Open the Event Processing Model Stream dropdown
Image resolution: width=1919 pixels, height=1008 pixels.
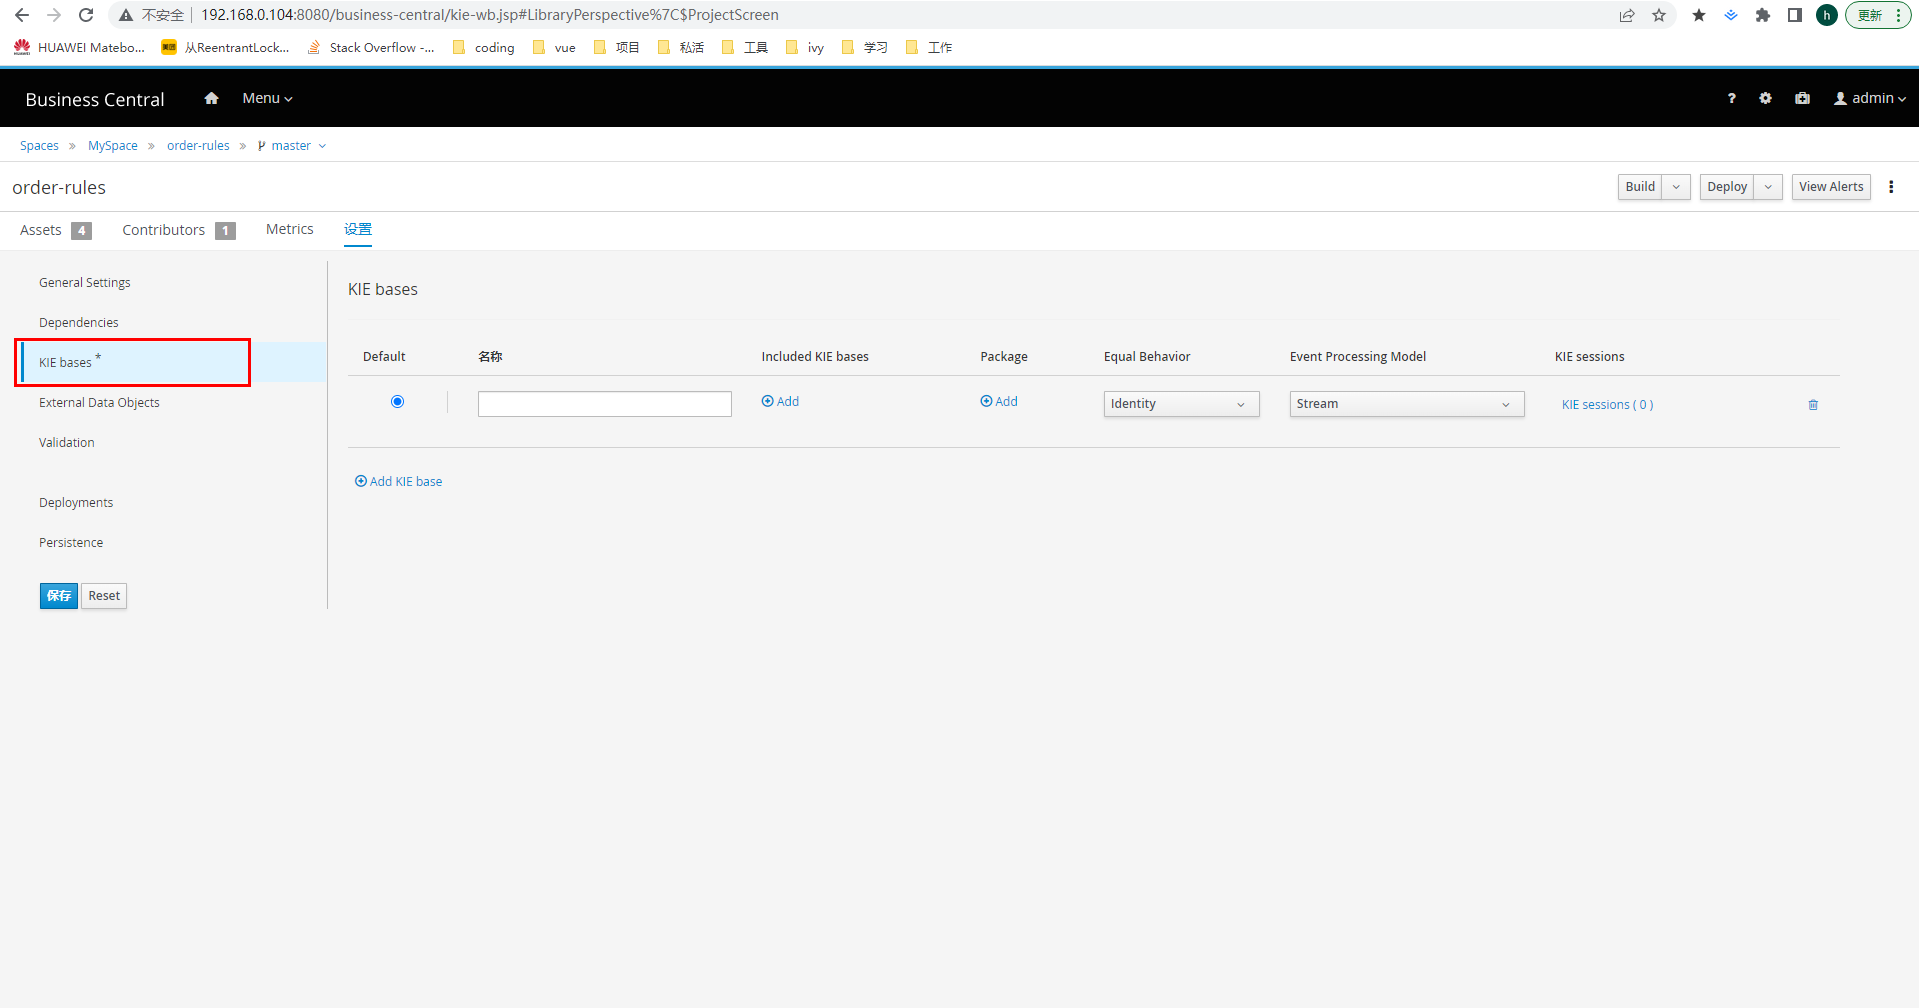pos(1405,404)
